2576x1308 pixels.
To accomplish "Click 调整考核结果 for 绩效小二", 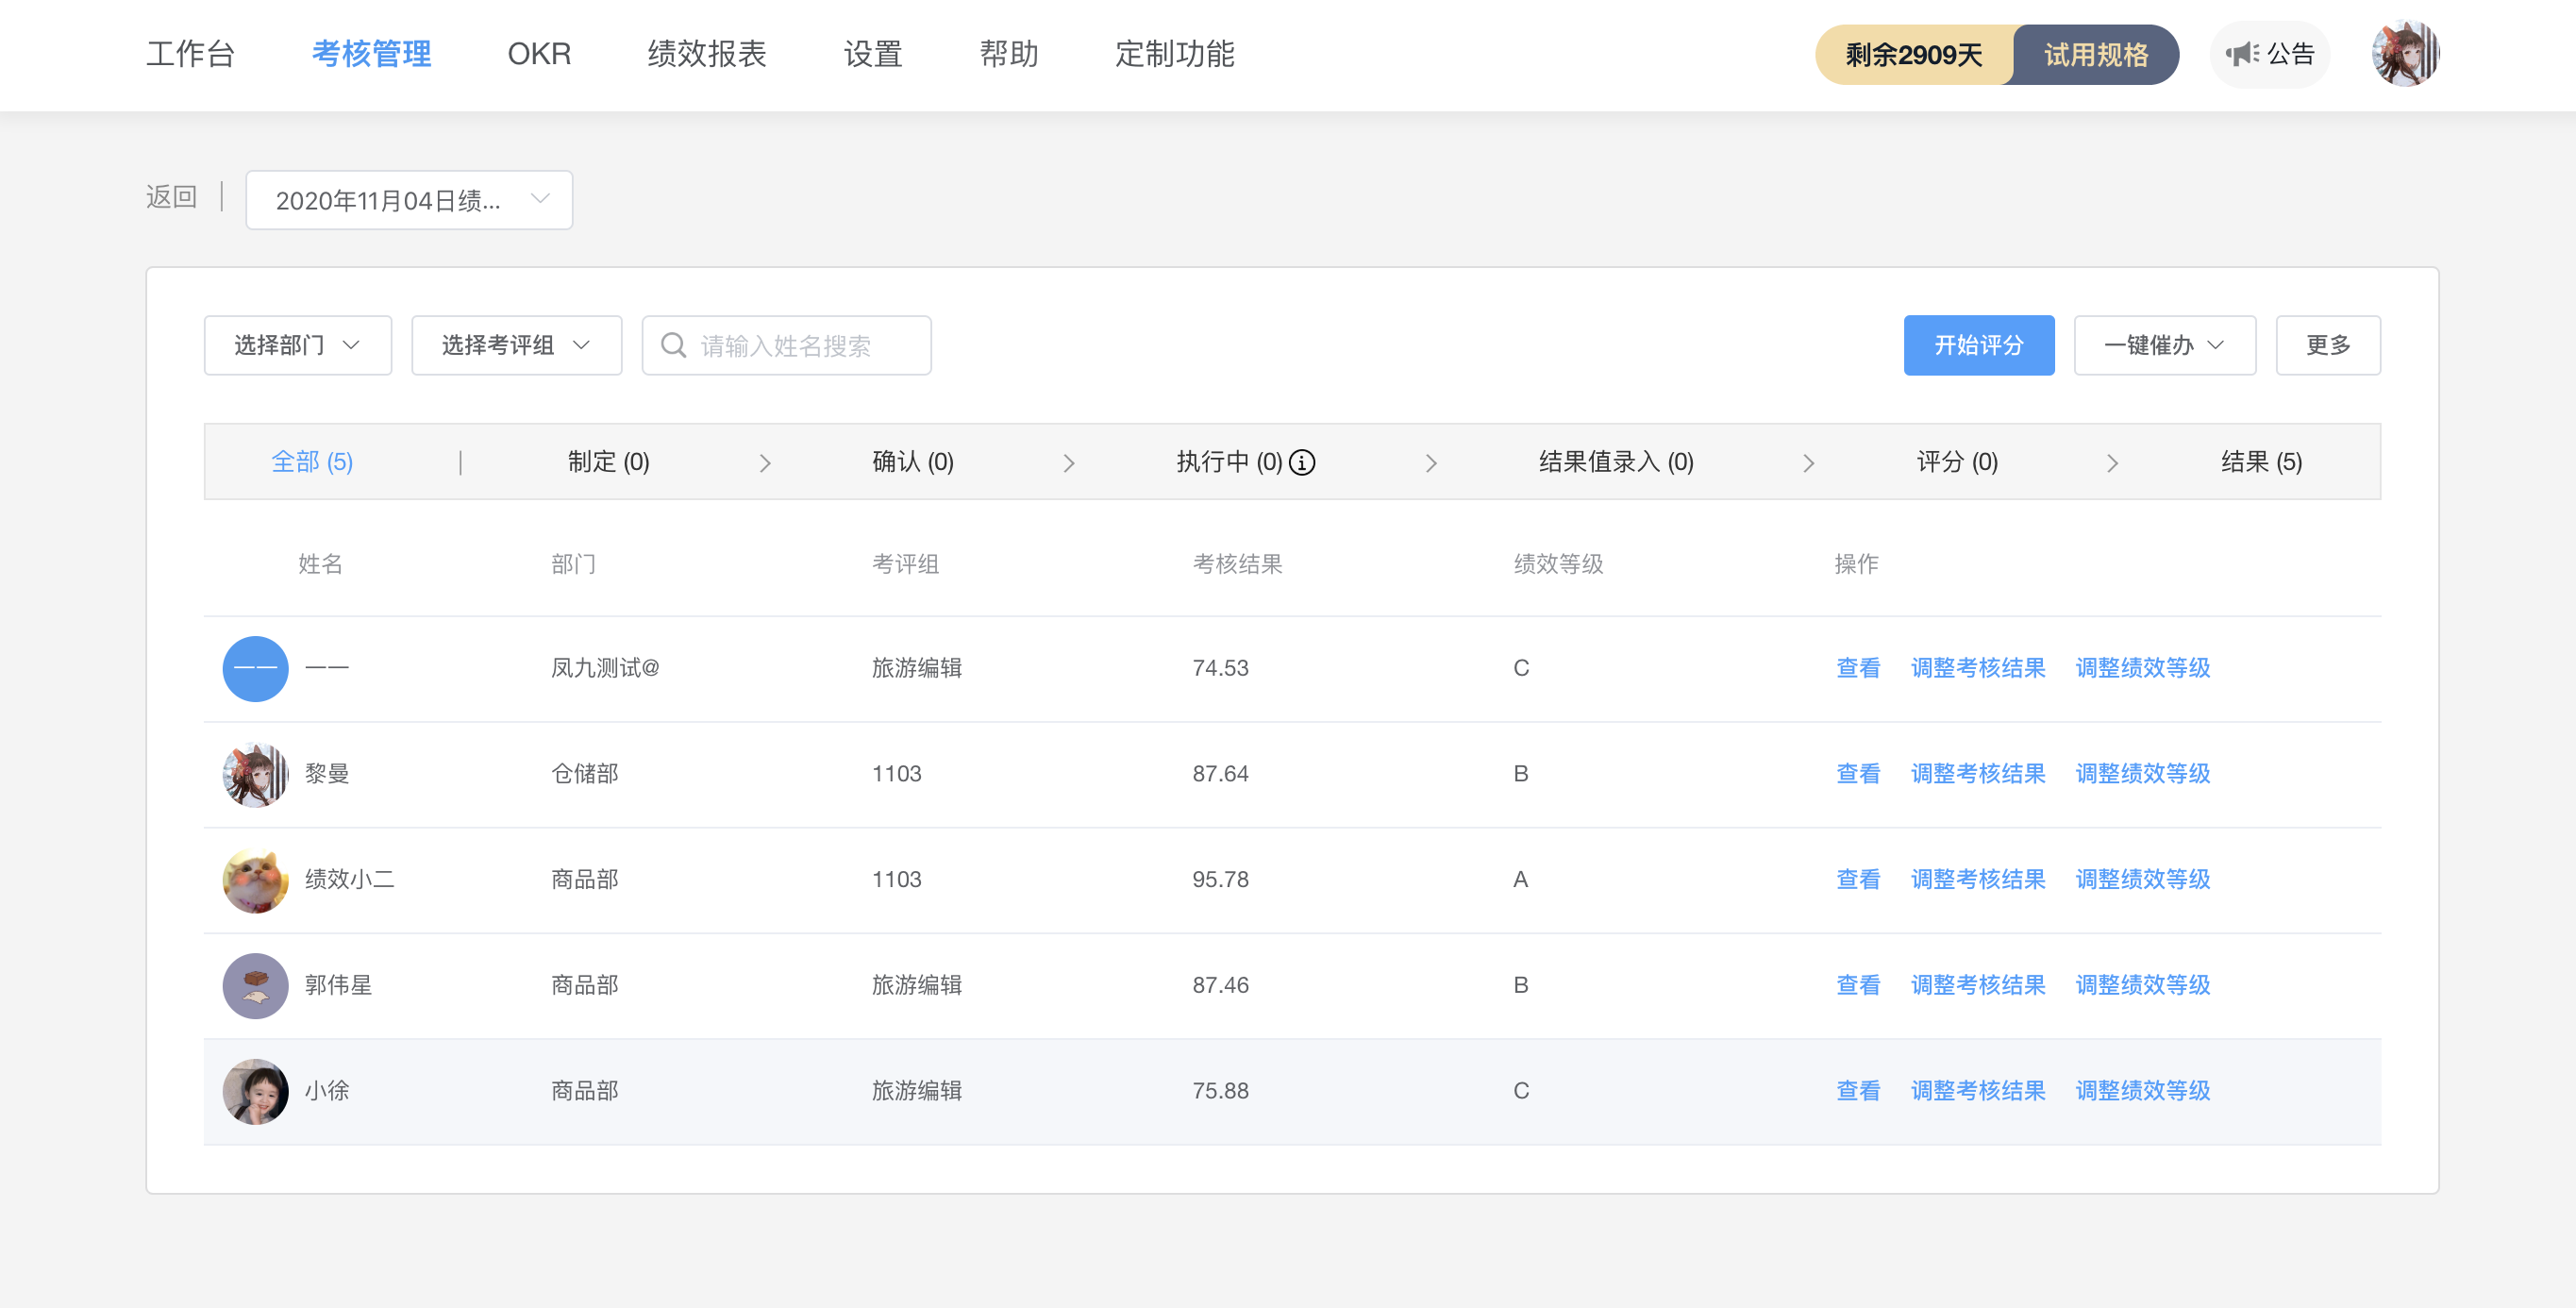I will tap(1978, 880).
